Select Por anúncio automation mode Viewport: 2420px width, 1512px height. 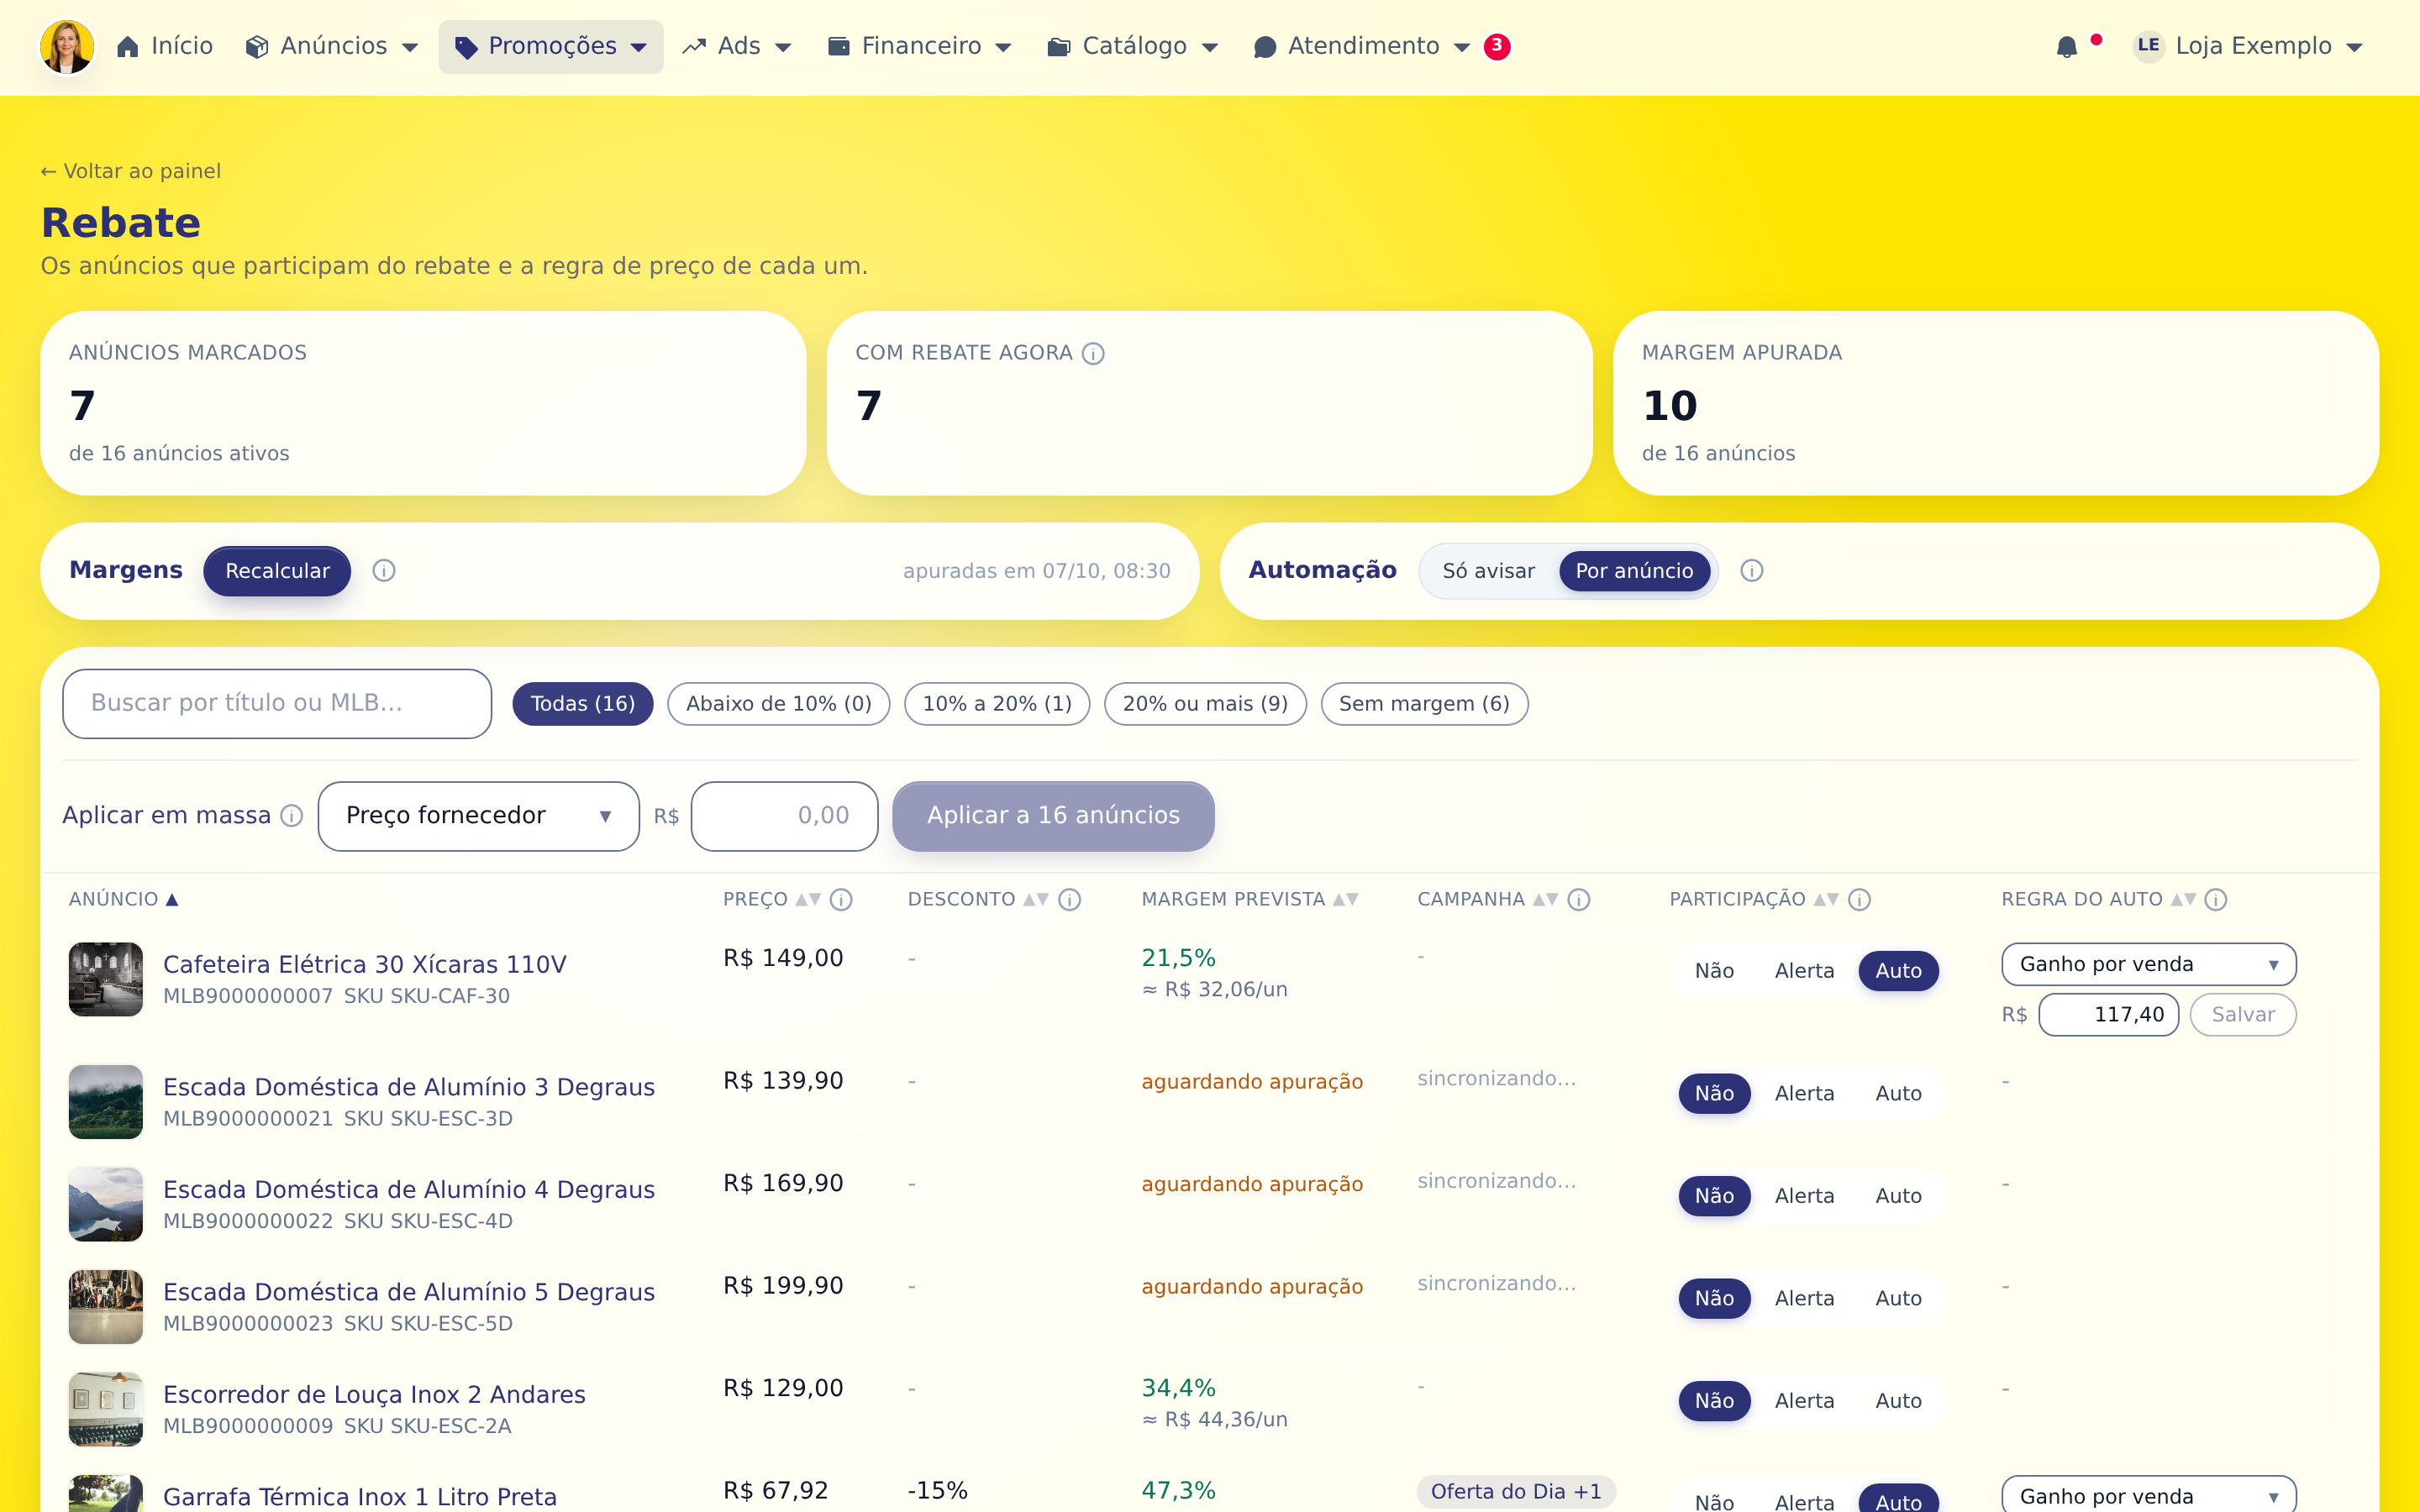click(x=1634, y=571)
